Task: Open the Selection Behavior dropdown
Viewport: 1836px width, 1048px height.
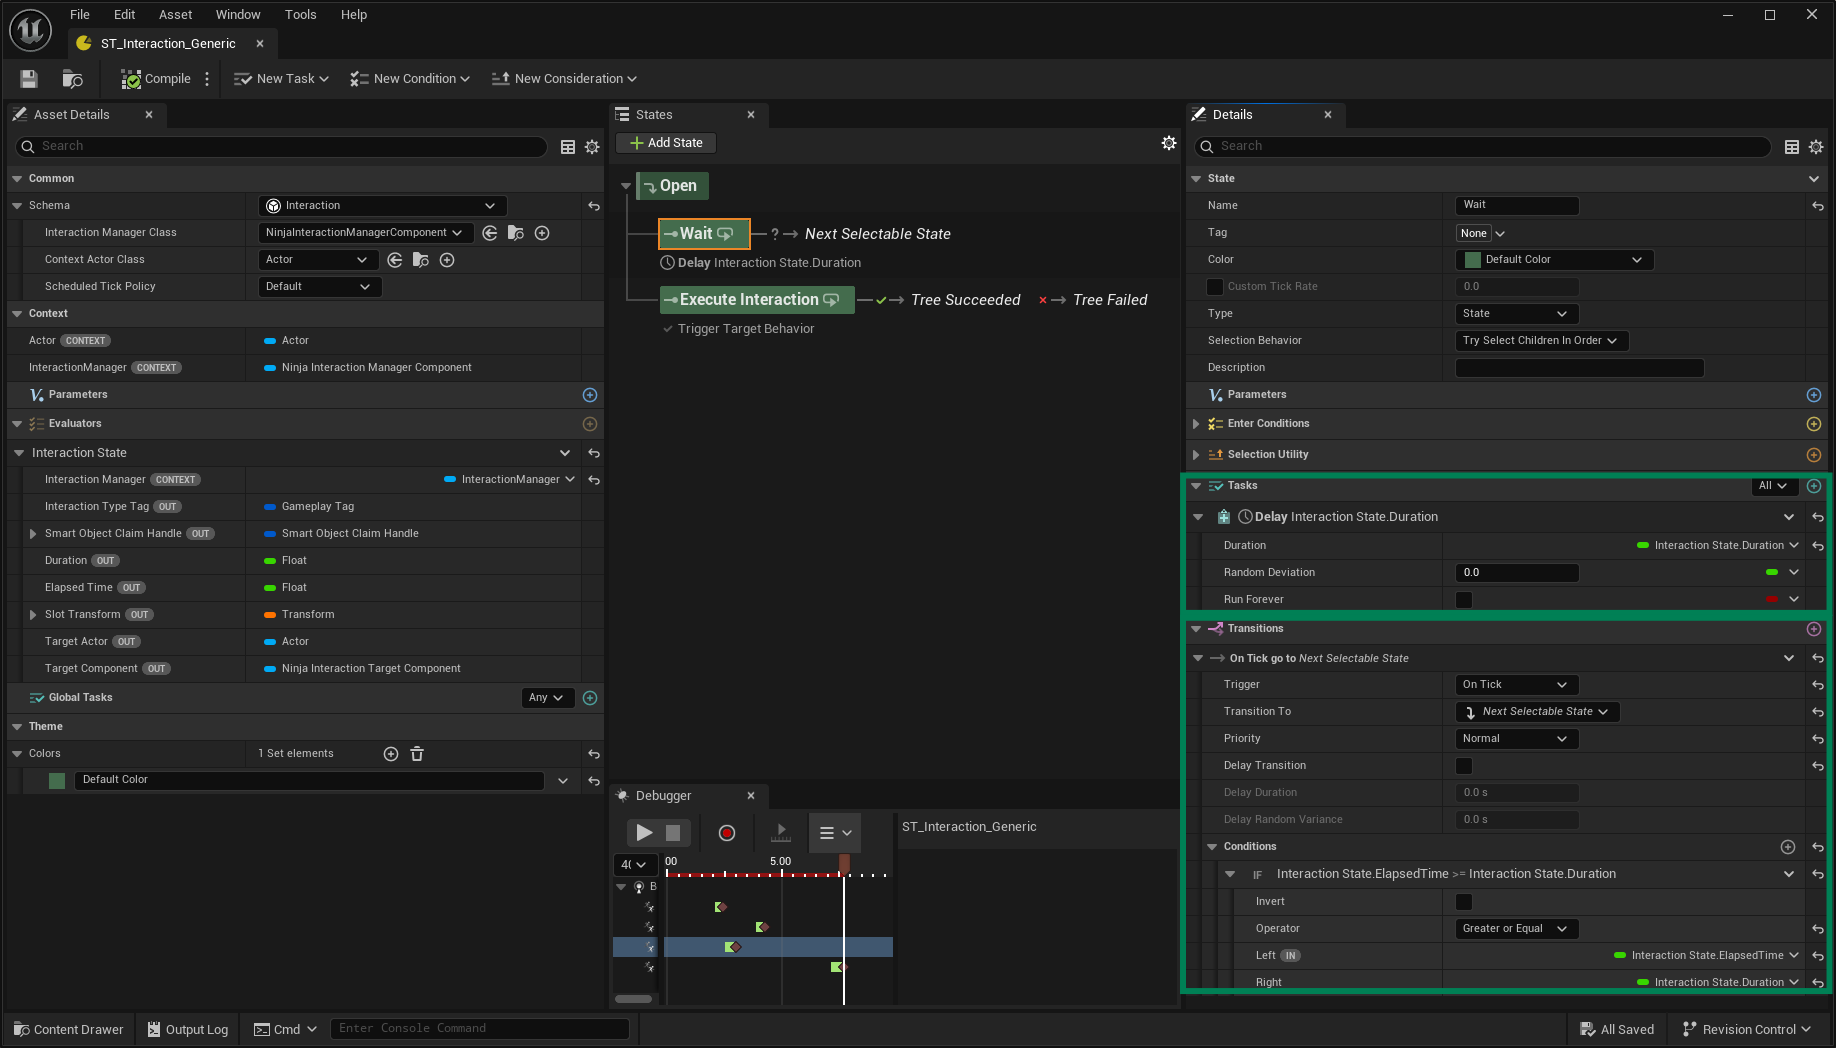Action: tap(1541, 341)
